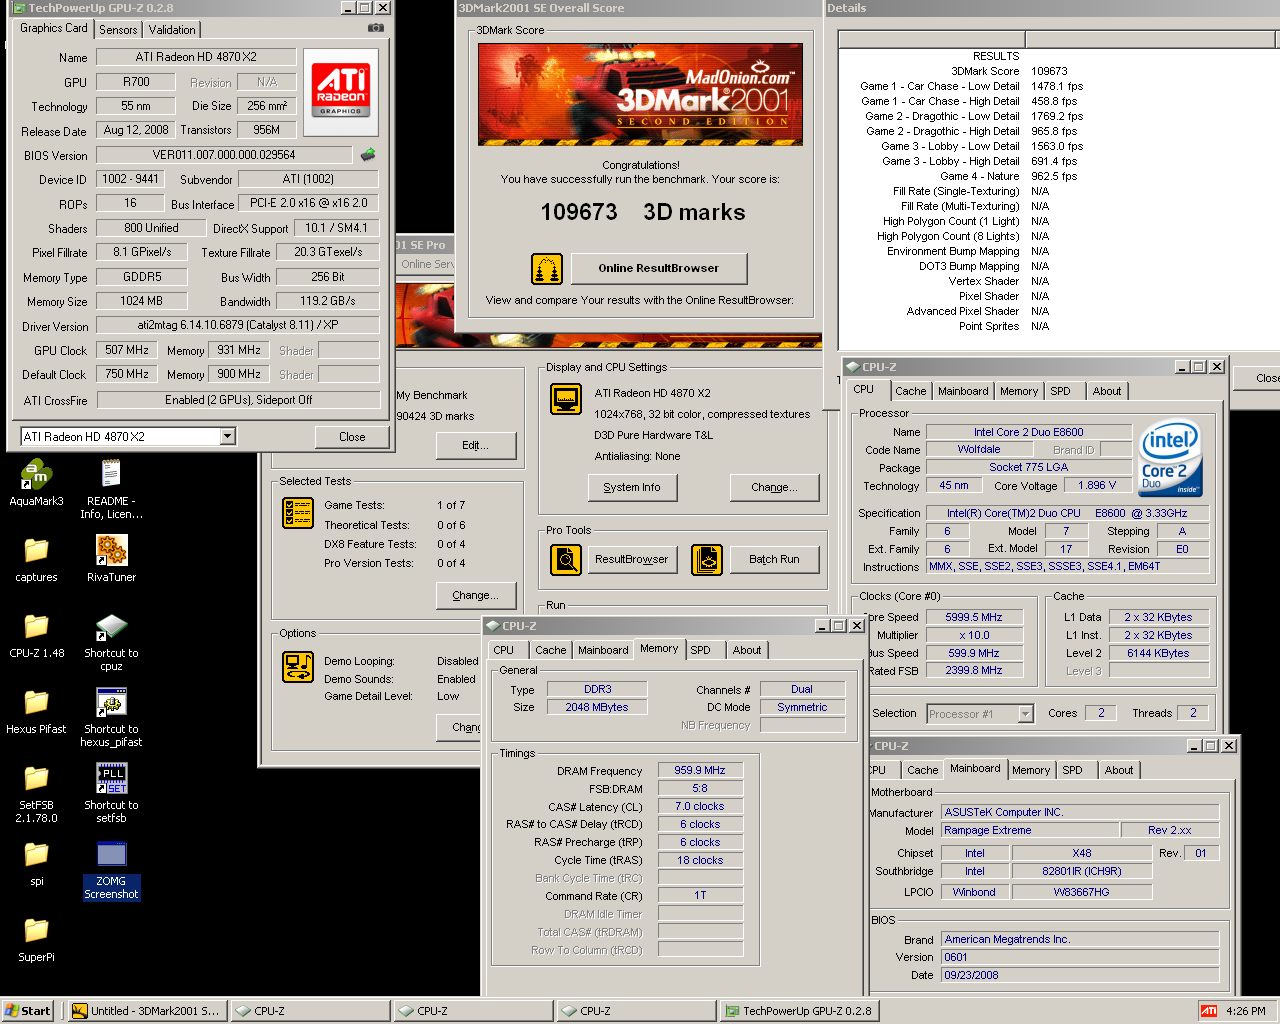1280x1024 pixels.
Task: Click the Intel Core 2 Duo logo
Action: (x=1170, y=457)
